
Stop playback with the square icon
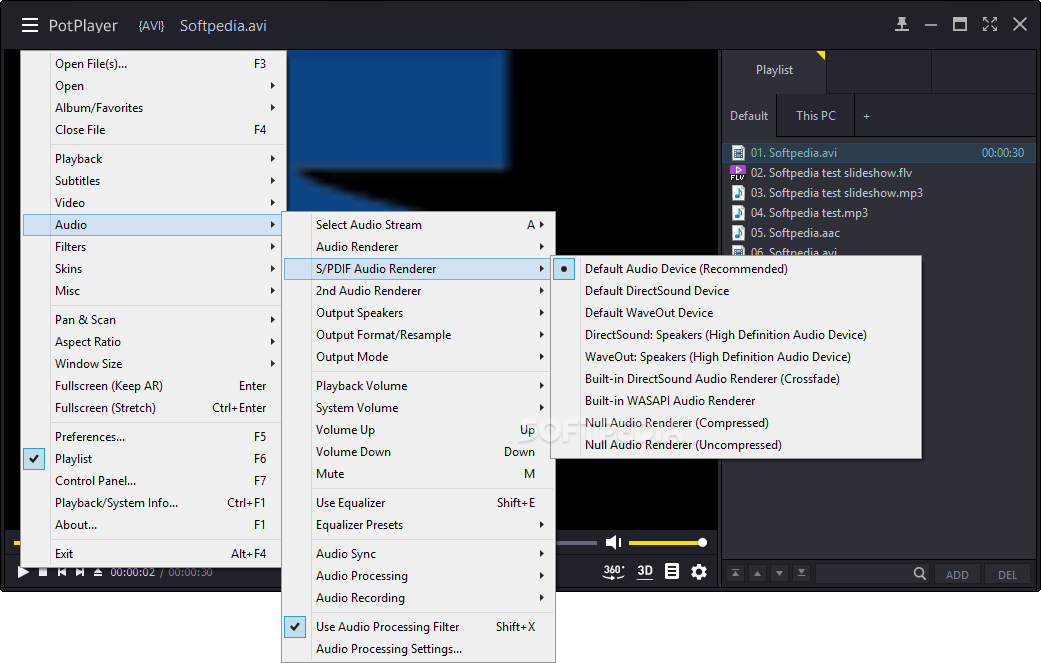coord(43,572)
